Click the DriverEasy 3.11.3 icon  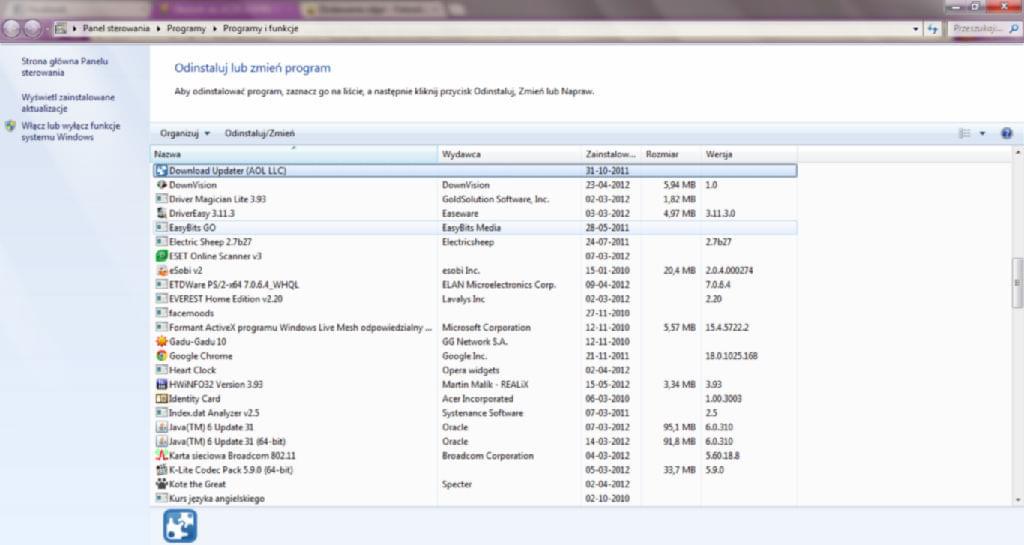[161, 213]
